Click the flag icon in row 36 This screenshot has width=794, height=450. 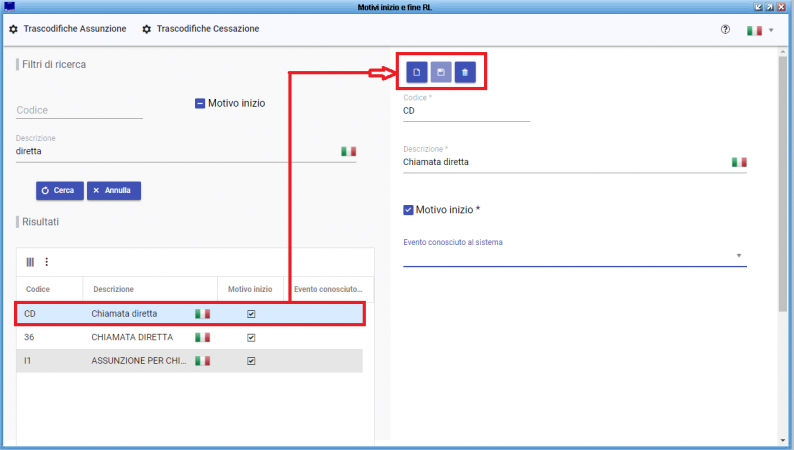[203, 337]
